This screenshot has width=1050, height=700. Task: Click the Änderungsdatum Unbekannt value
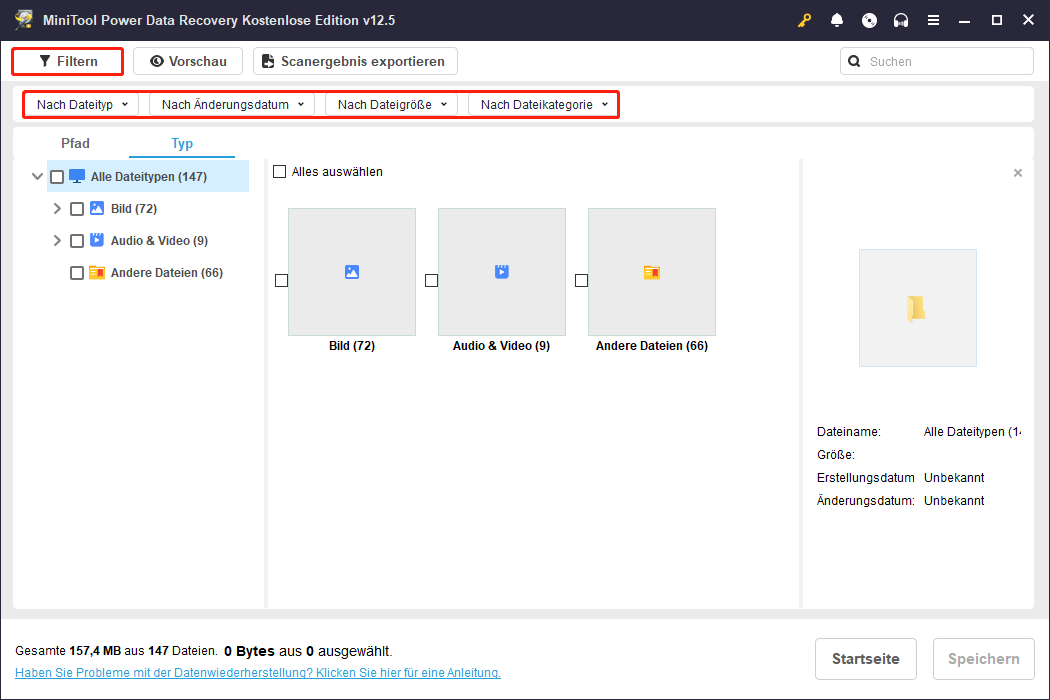[954, 500]
